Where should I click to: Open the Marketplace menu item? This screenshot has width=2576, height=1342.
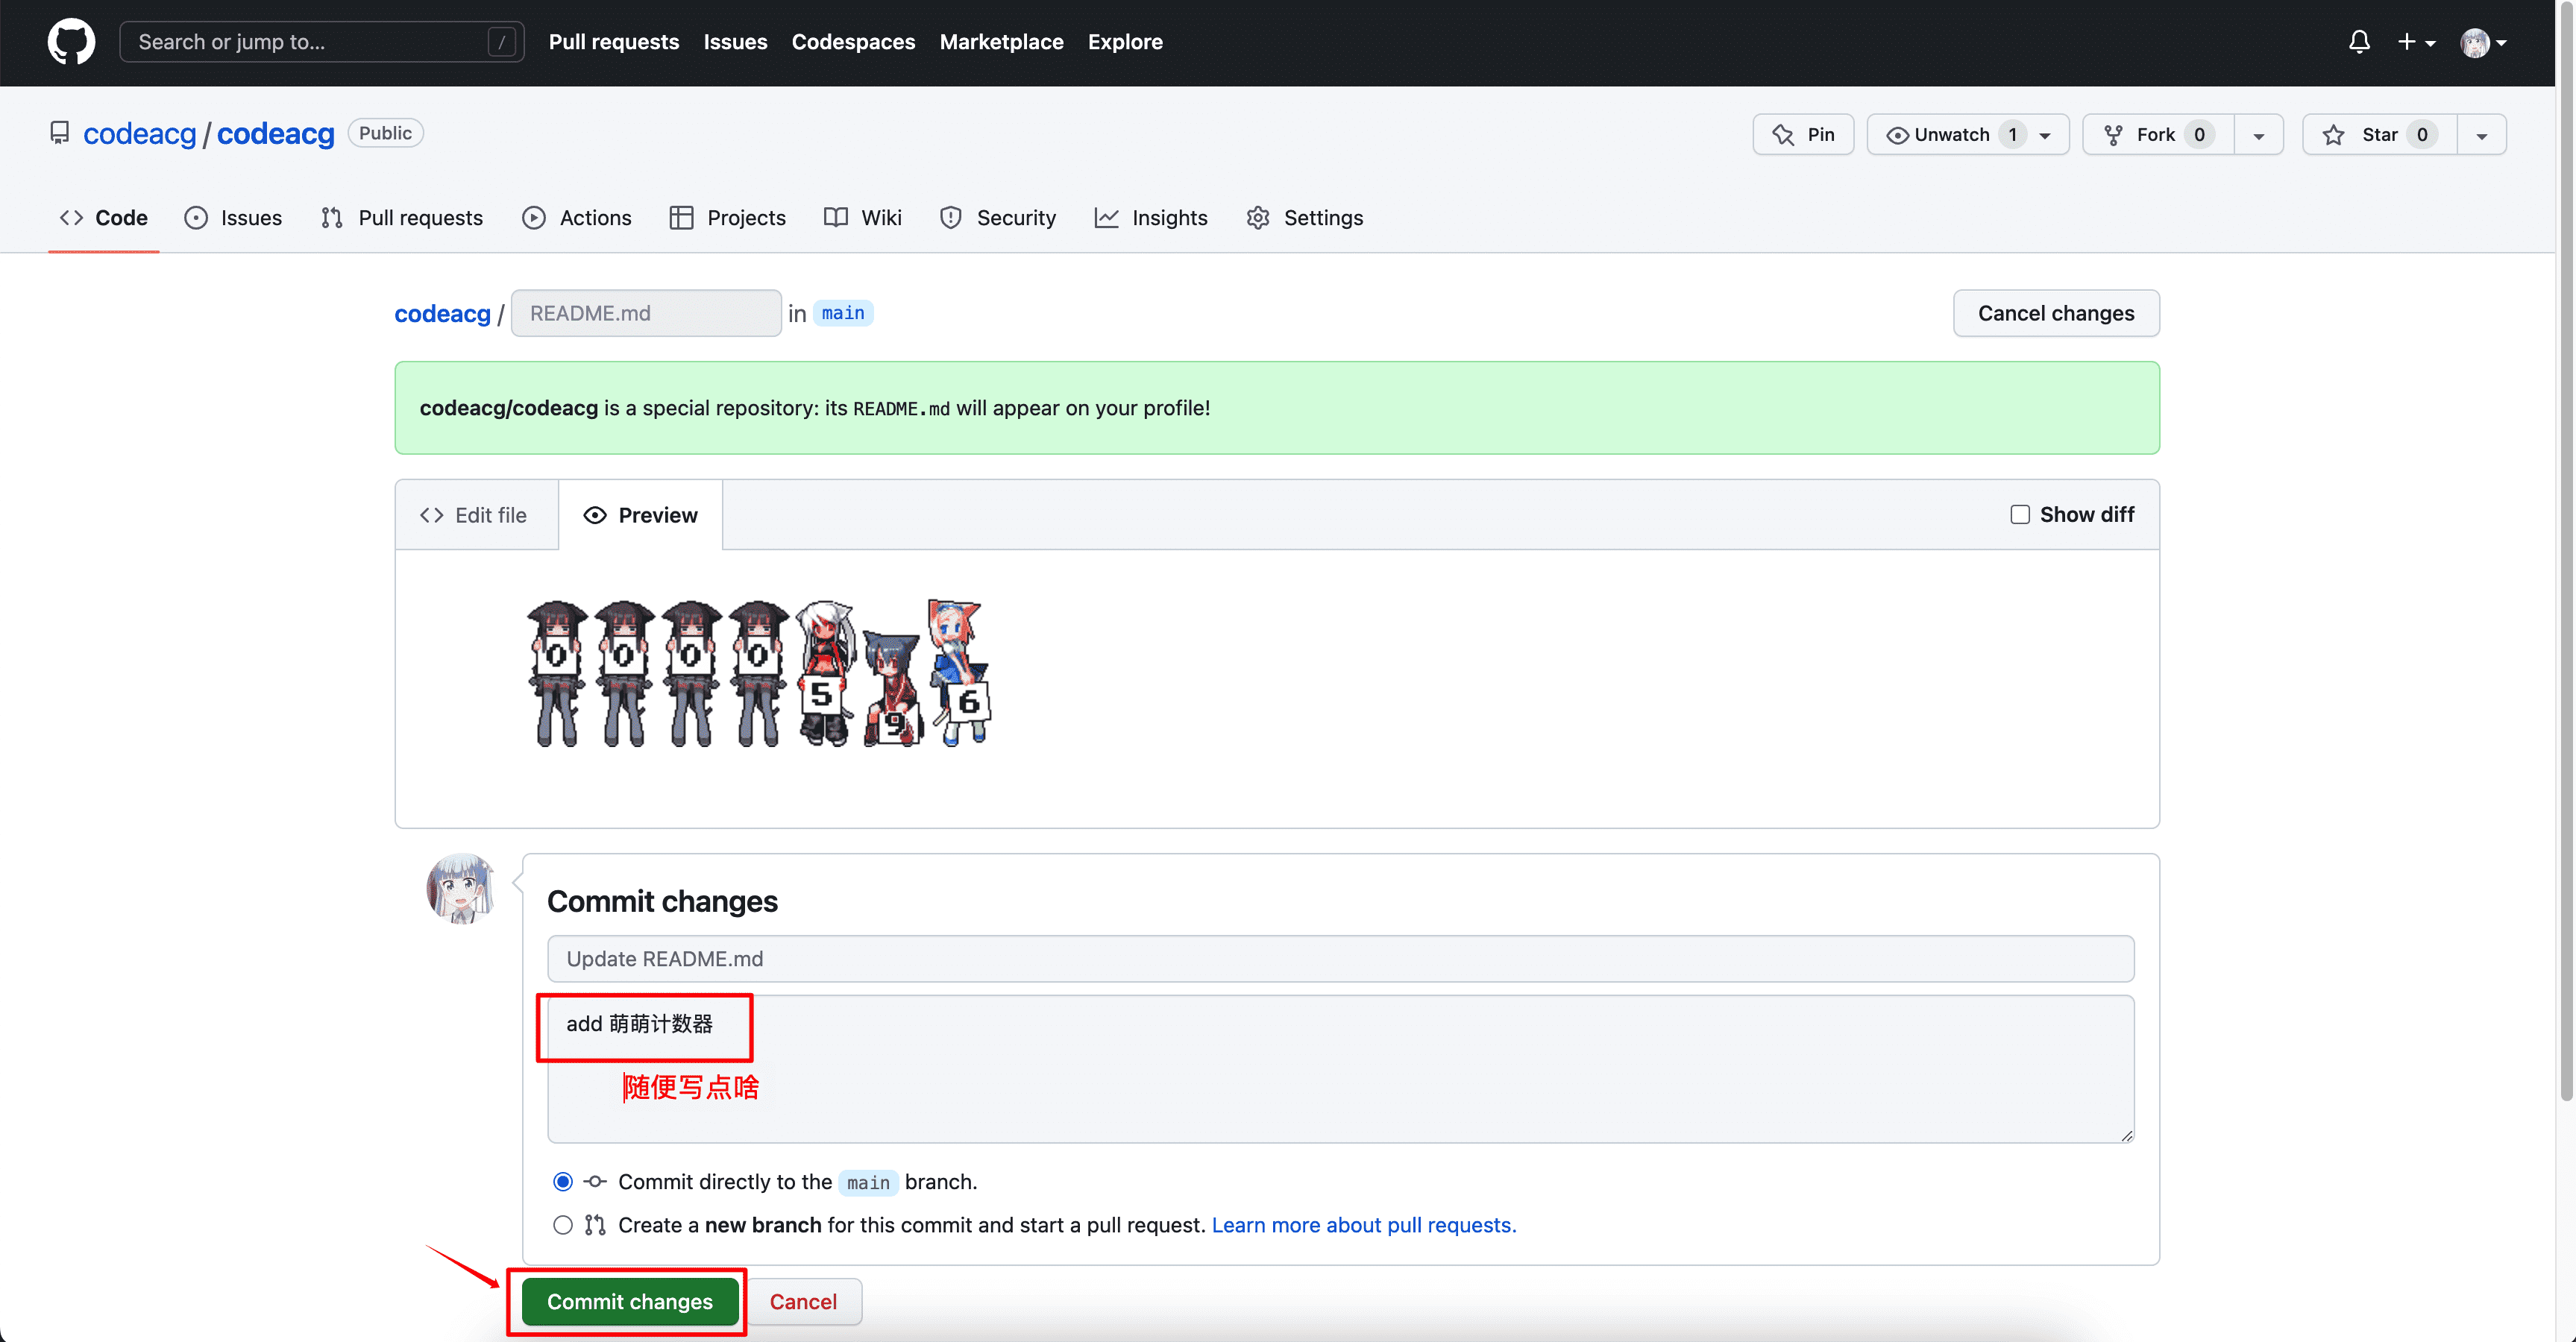1001,41
